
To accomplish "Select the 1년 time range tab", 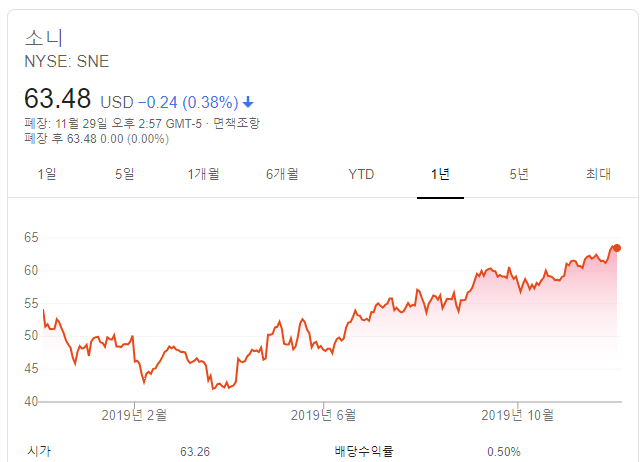I will click(440, 174).
